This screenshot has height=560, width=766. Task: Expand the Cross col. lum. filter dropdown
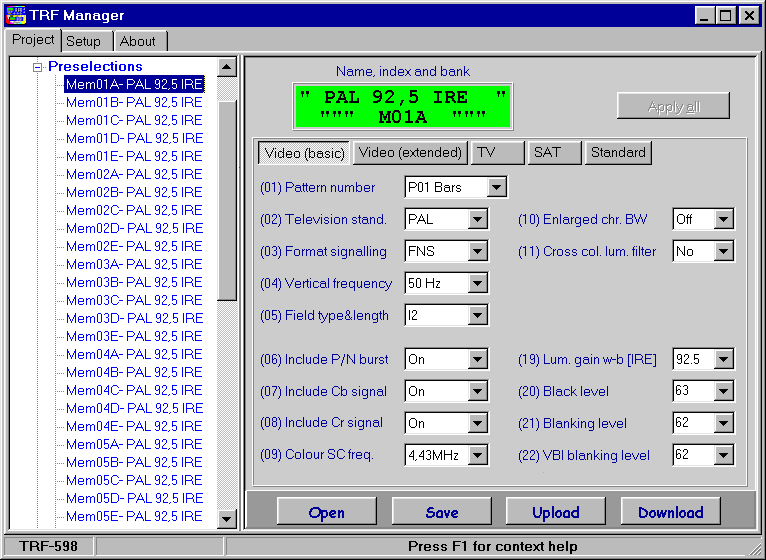point(723,251)
